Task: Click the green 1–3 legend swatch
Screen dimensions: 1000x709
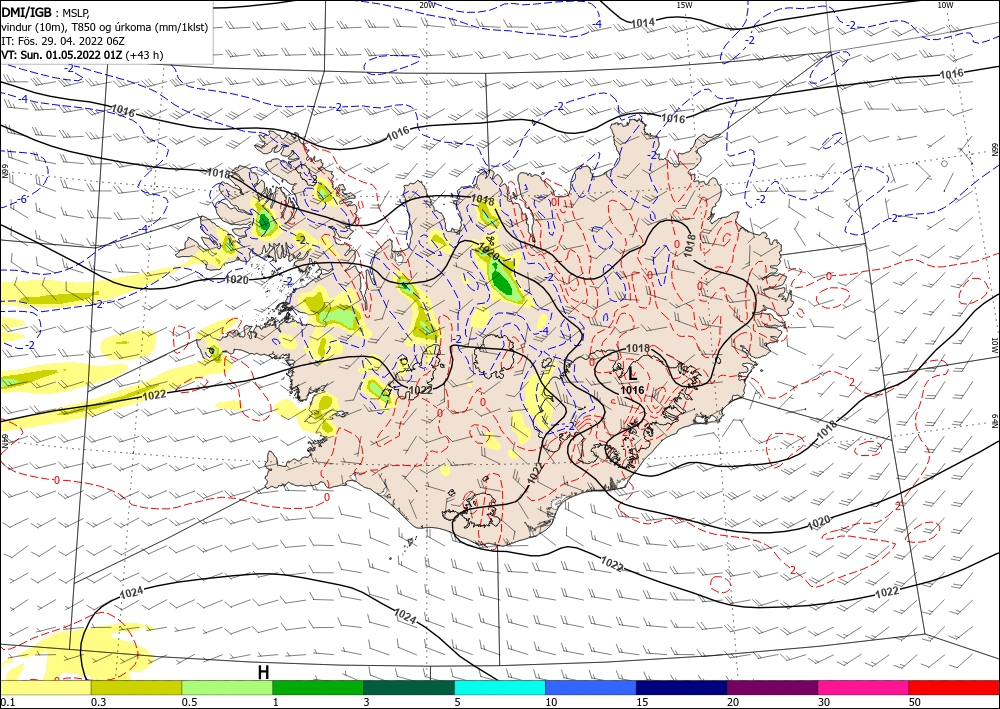Action: [318, 687]
